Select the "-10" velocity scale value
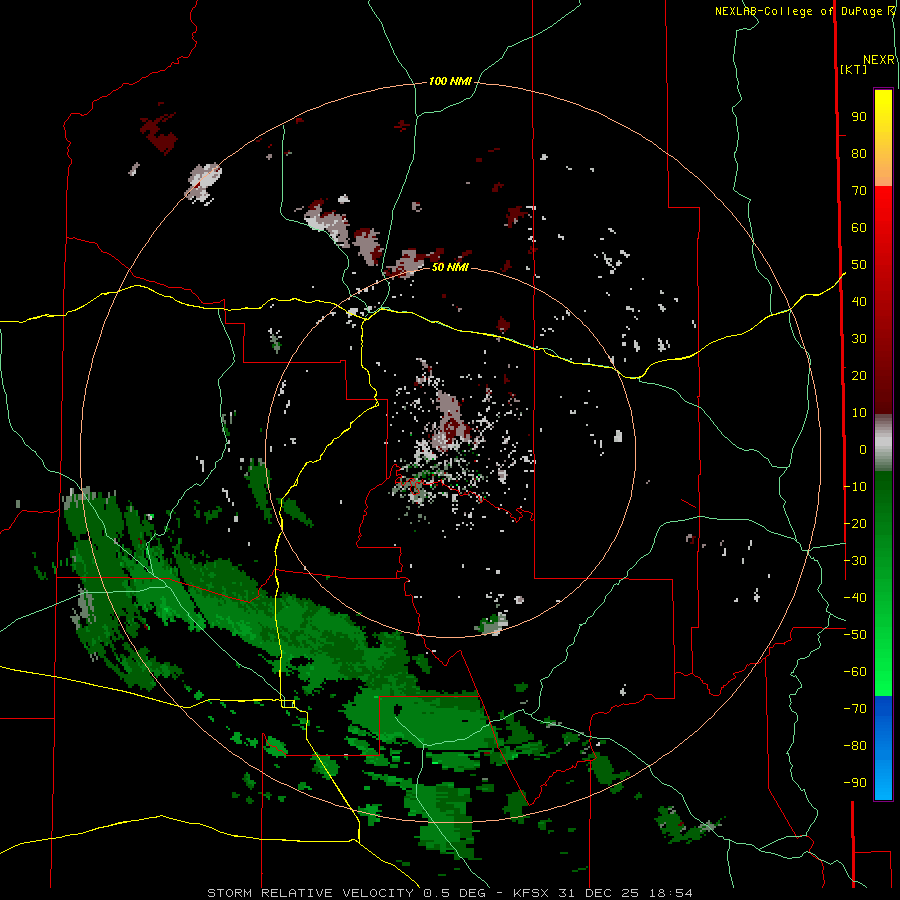Image resolution: width=900 pixels, height=900 pixels. coord(855,487)
